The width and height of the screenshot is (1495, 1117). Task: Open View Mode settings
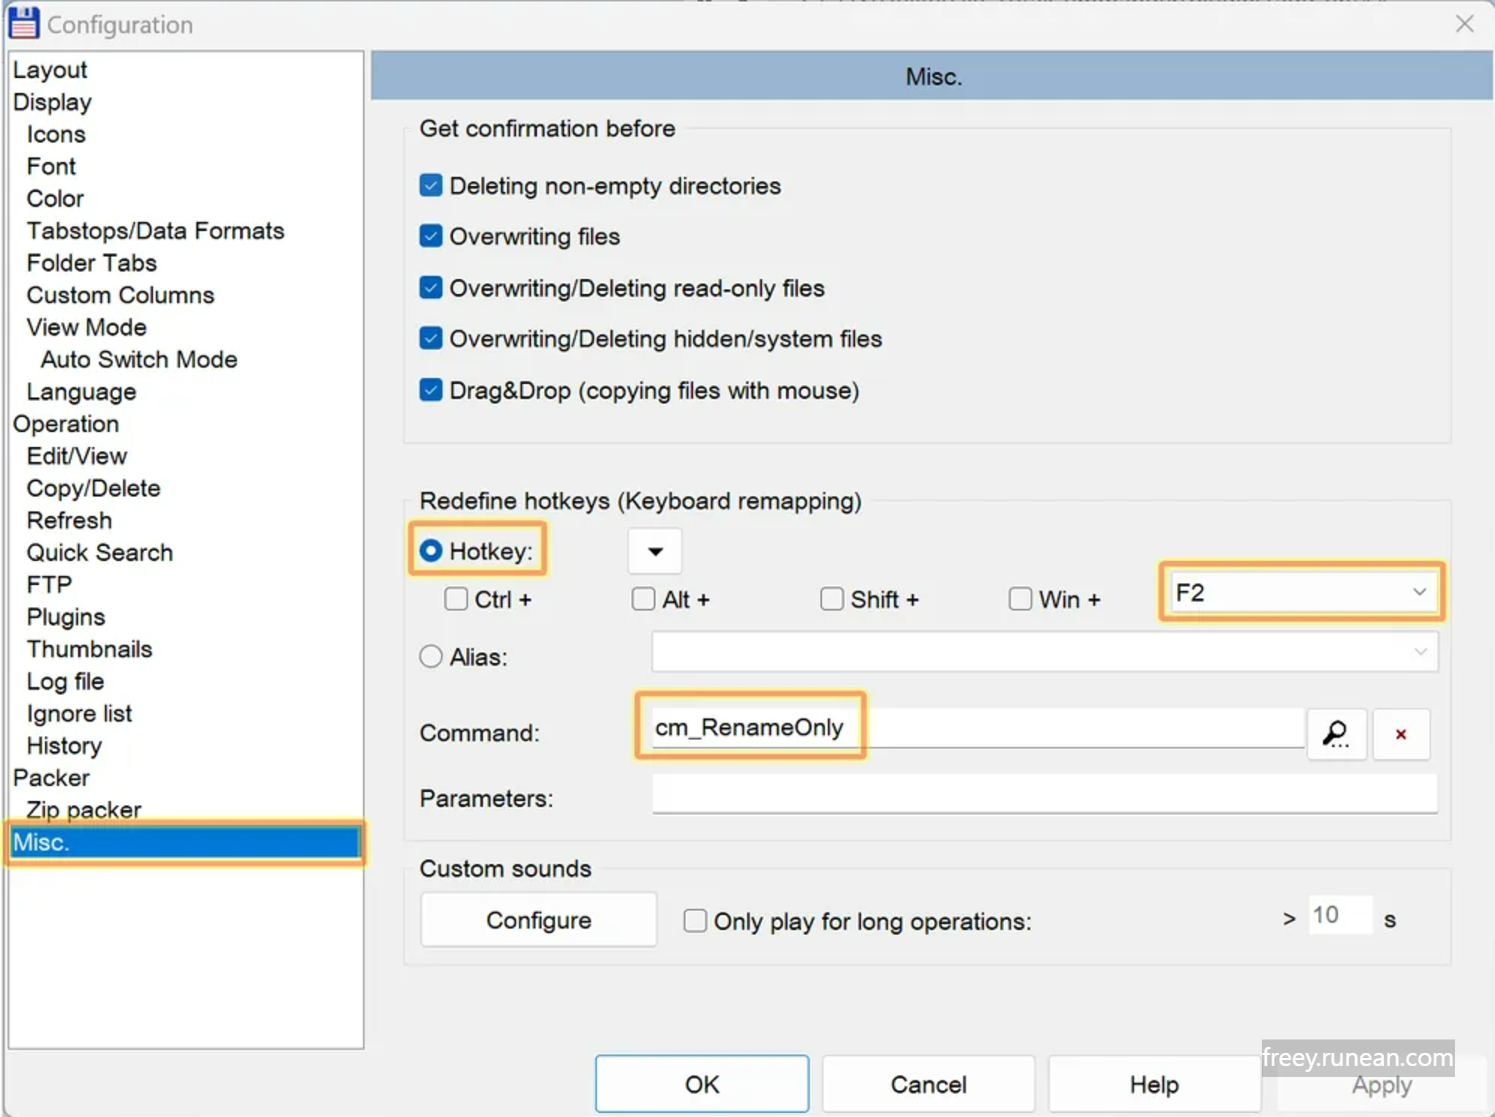[86, 327]
